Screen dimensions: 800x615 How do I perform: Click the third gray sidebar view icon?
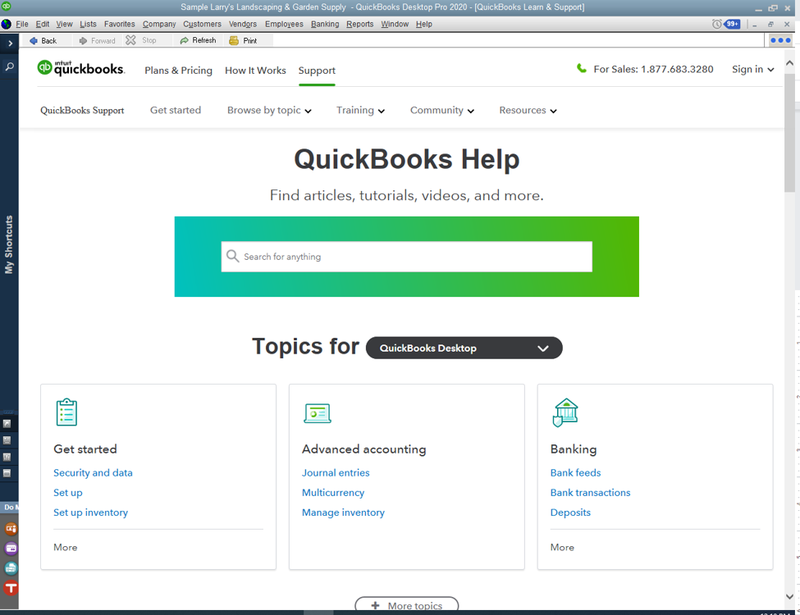coord(7,457)
